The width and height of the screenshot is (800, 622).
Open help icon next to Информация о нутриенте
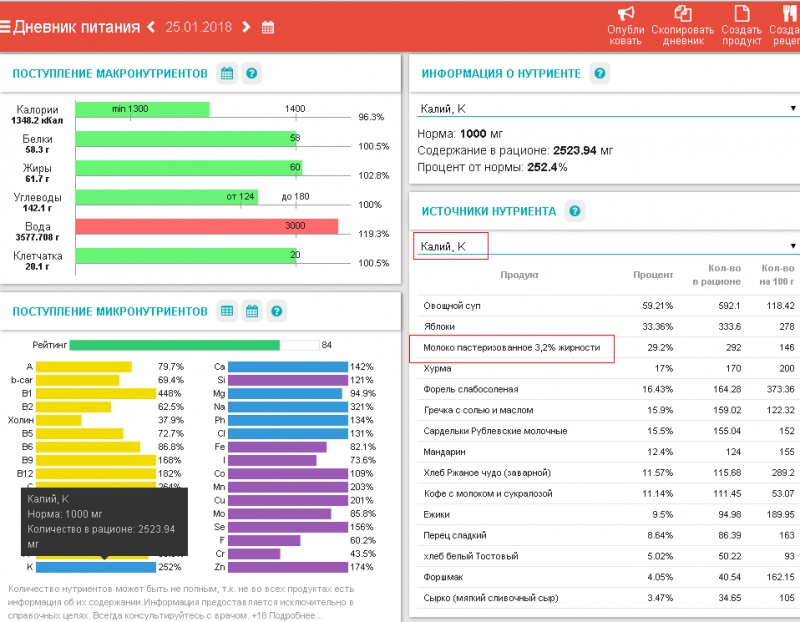599,74
